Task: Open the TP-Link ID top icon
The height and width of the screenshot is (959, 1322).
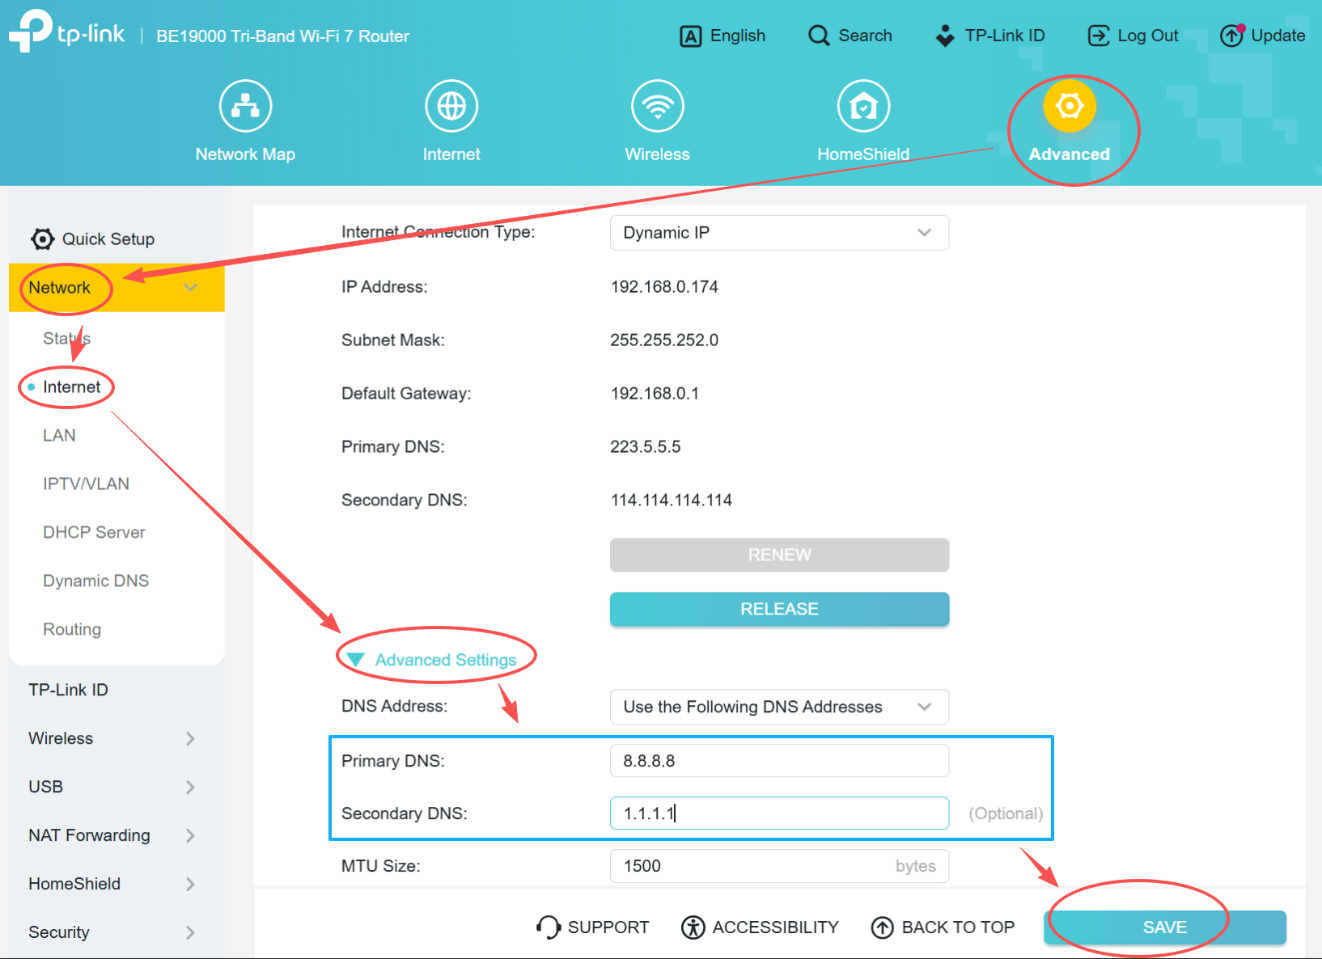Action: pos(945,36)
